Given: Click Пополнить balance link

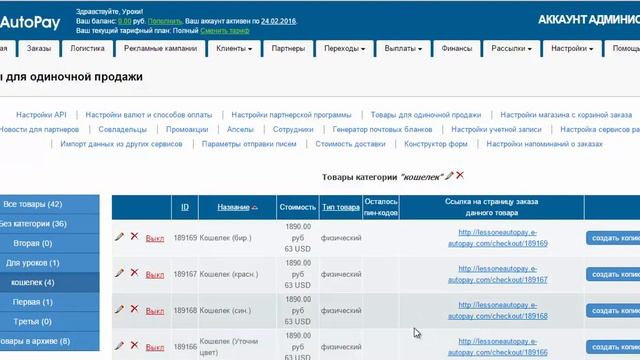Looking at the screenshot, I should click(x=164, y=21).
